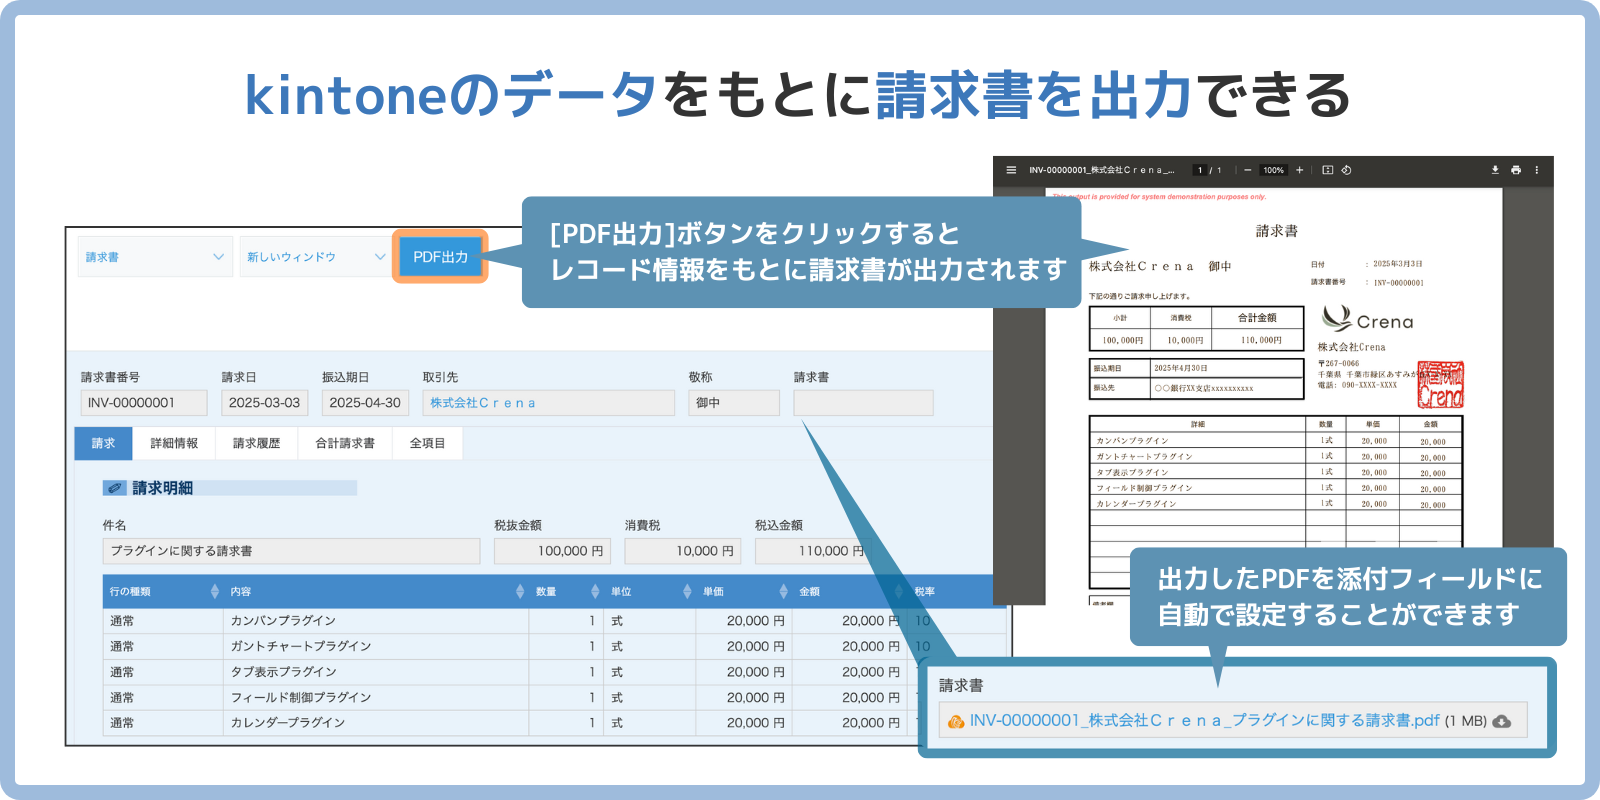The width and height of the screenshot is (1600, 800).
Task: Select the カンバンプラグイン table cell
Action: 376,621
